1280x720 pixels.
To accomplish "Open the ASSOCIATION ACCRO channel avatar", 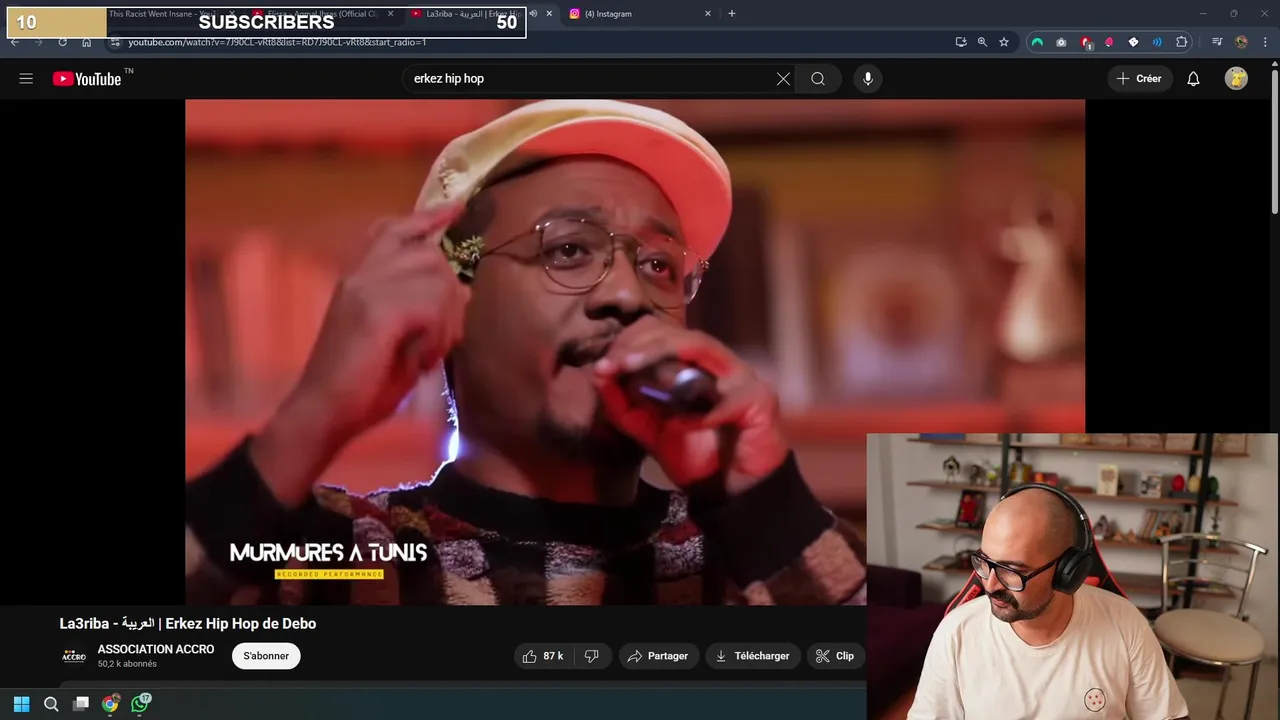I will coord(74,656).
